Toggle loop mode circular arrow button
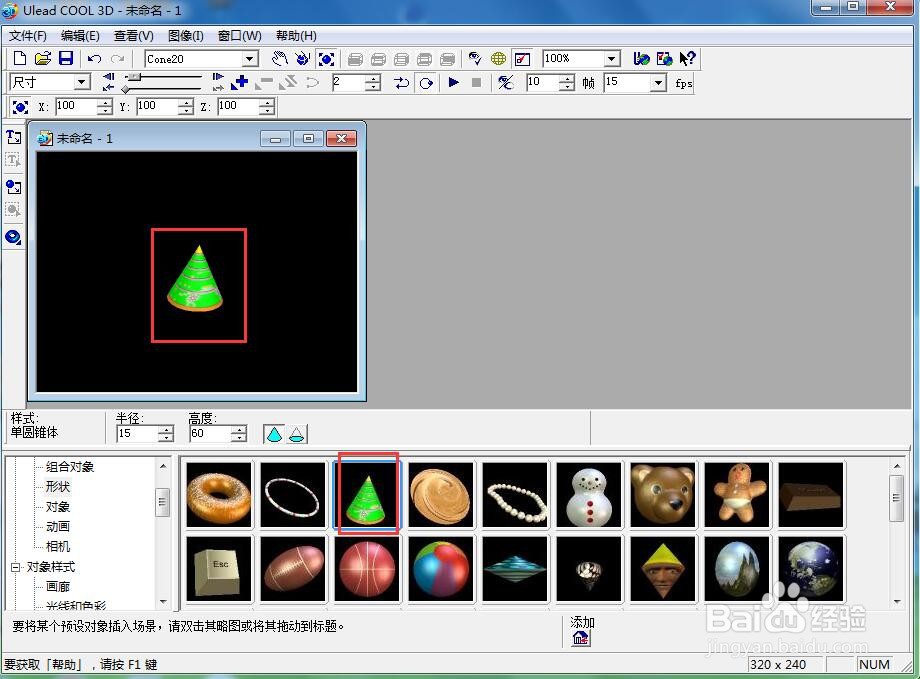 426,83
